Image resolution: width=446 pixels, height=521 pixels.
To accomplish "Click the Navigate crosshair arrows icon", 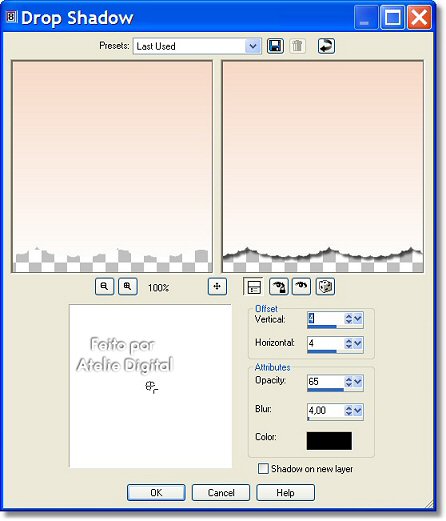I will pos(217,287).
